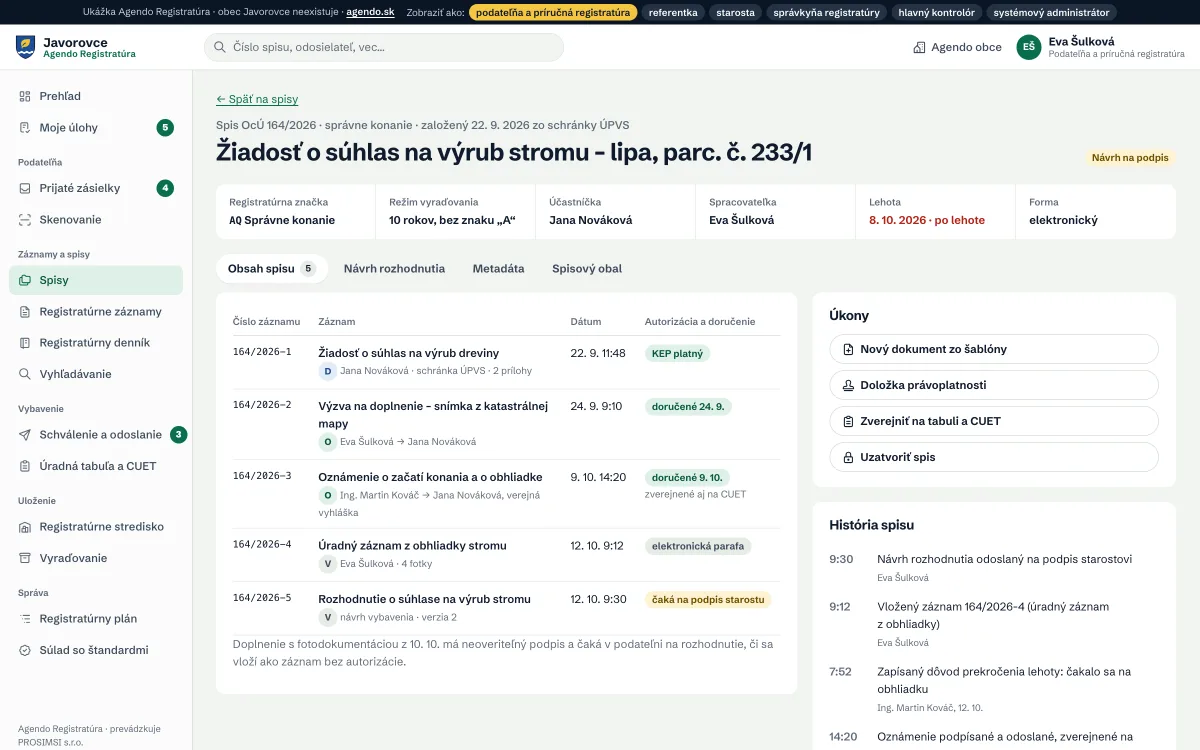
Task: Switch view to starosta role
Action: (x=736, y=13)
